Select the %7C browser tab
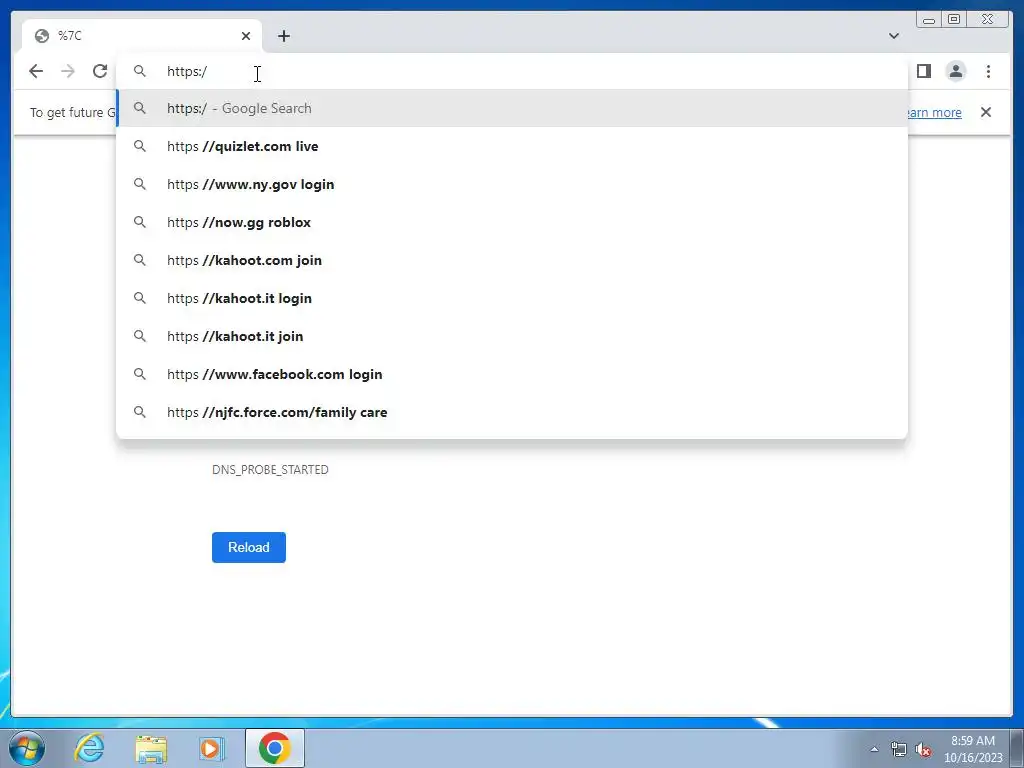The image size is (1024, 768). pos(142,36)
